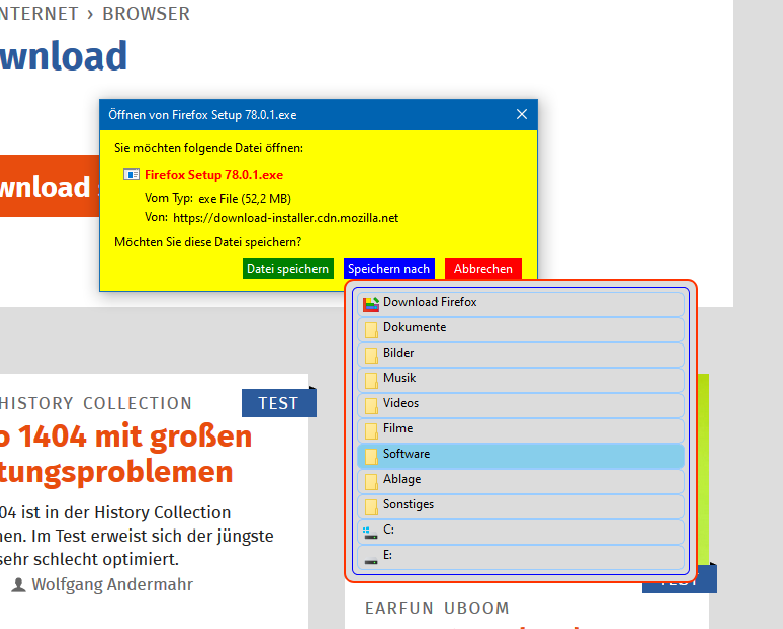Click the orange Download button on page
The width and height of the screenshot is (783, 629).
click(49, 186)
